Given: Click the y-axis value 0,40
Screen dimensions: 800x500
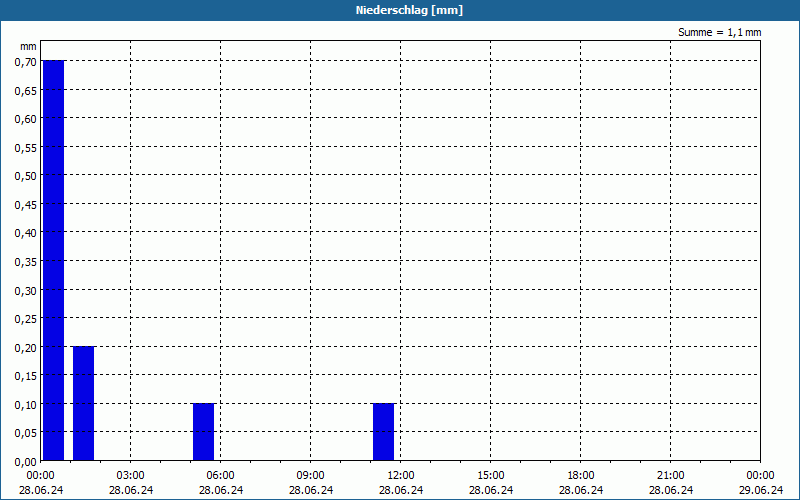Looking at the screenshot, I should coord(26,233).
